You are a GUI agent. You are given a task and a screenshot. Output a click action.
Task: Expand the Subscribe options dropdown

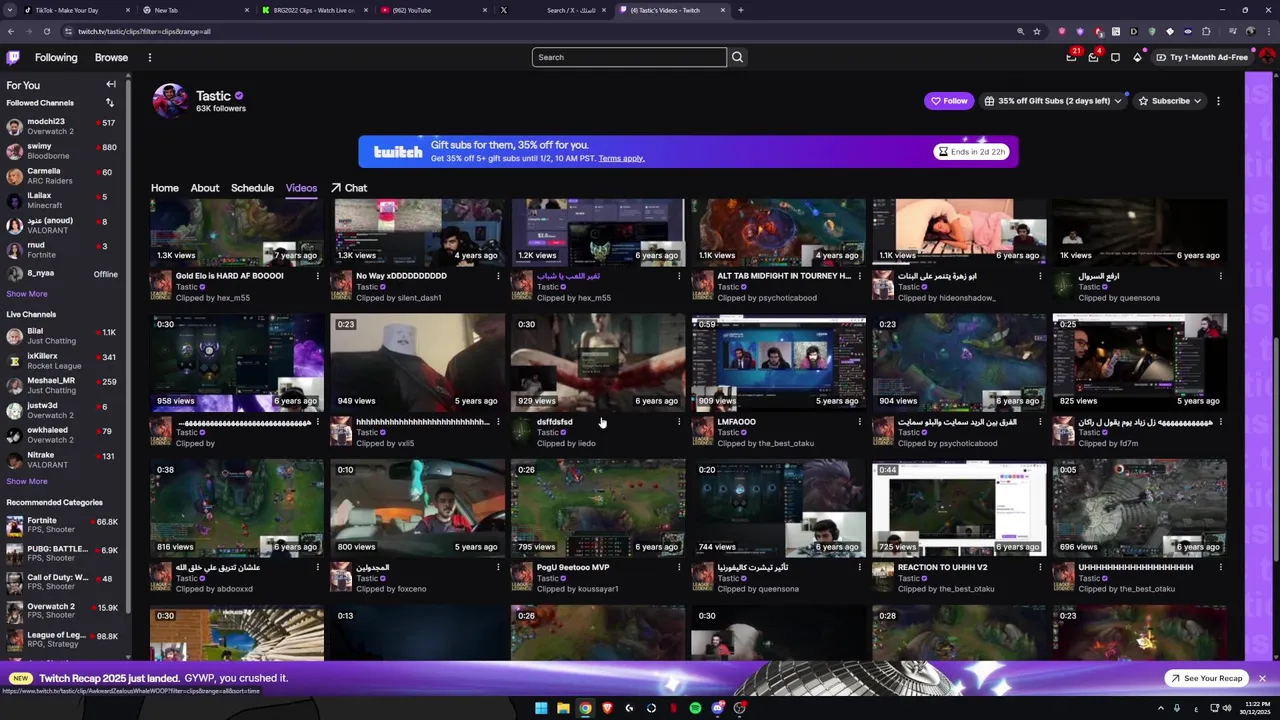1198,101
